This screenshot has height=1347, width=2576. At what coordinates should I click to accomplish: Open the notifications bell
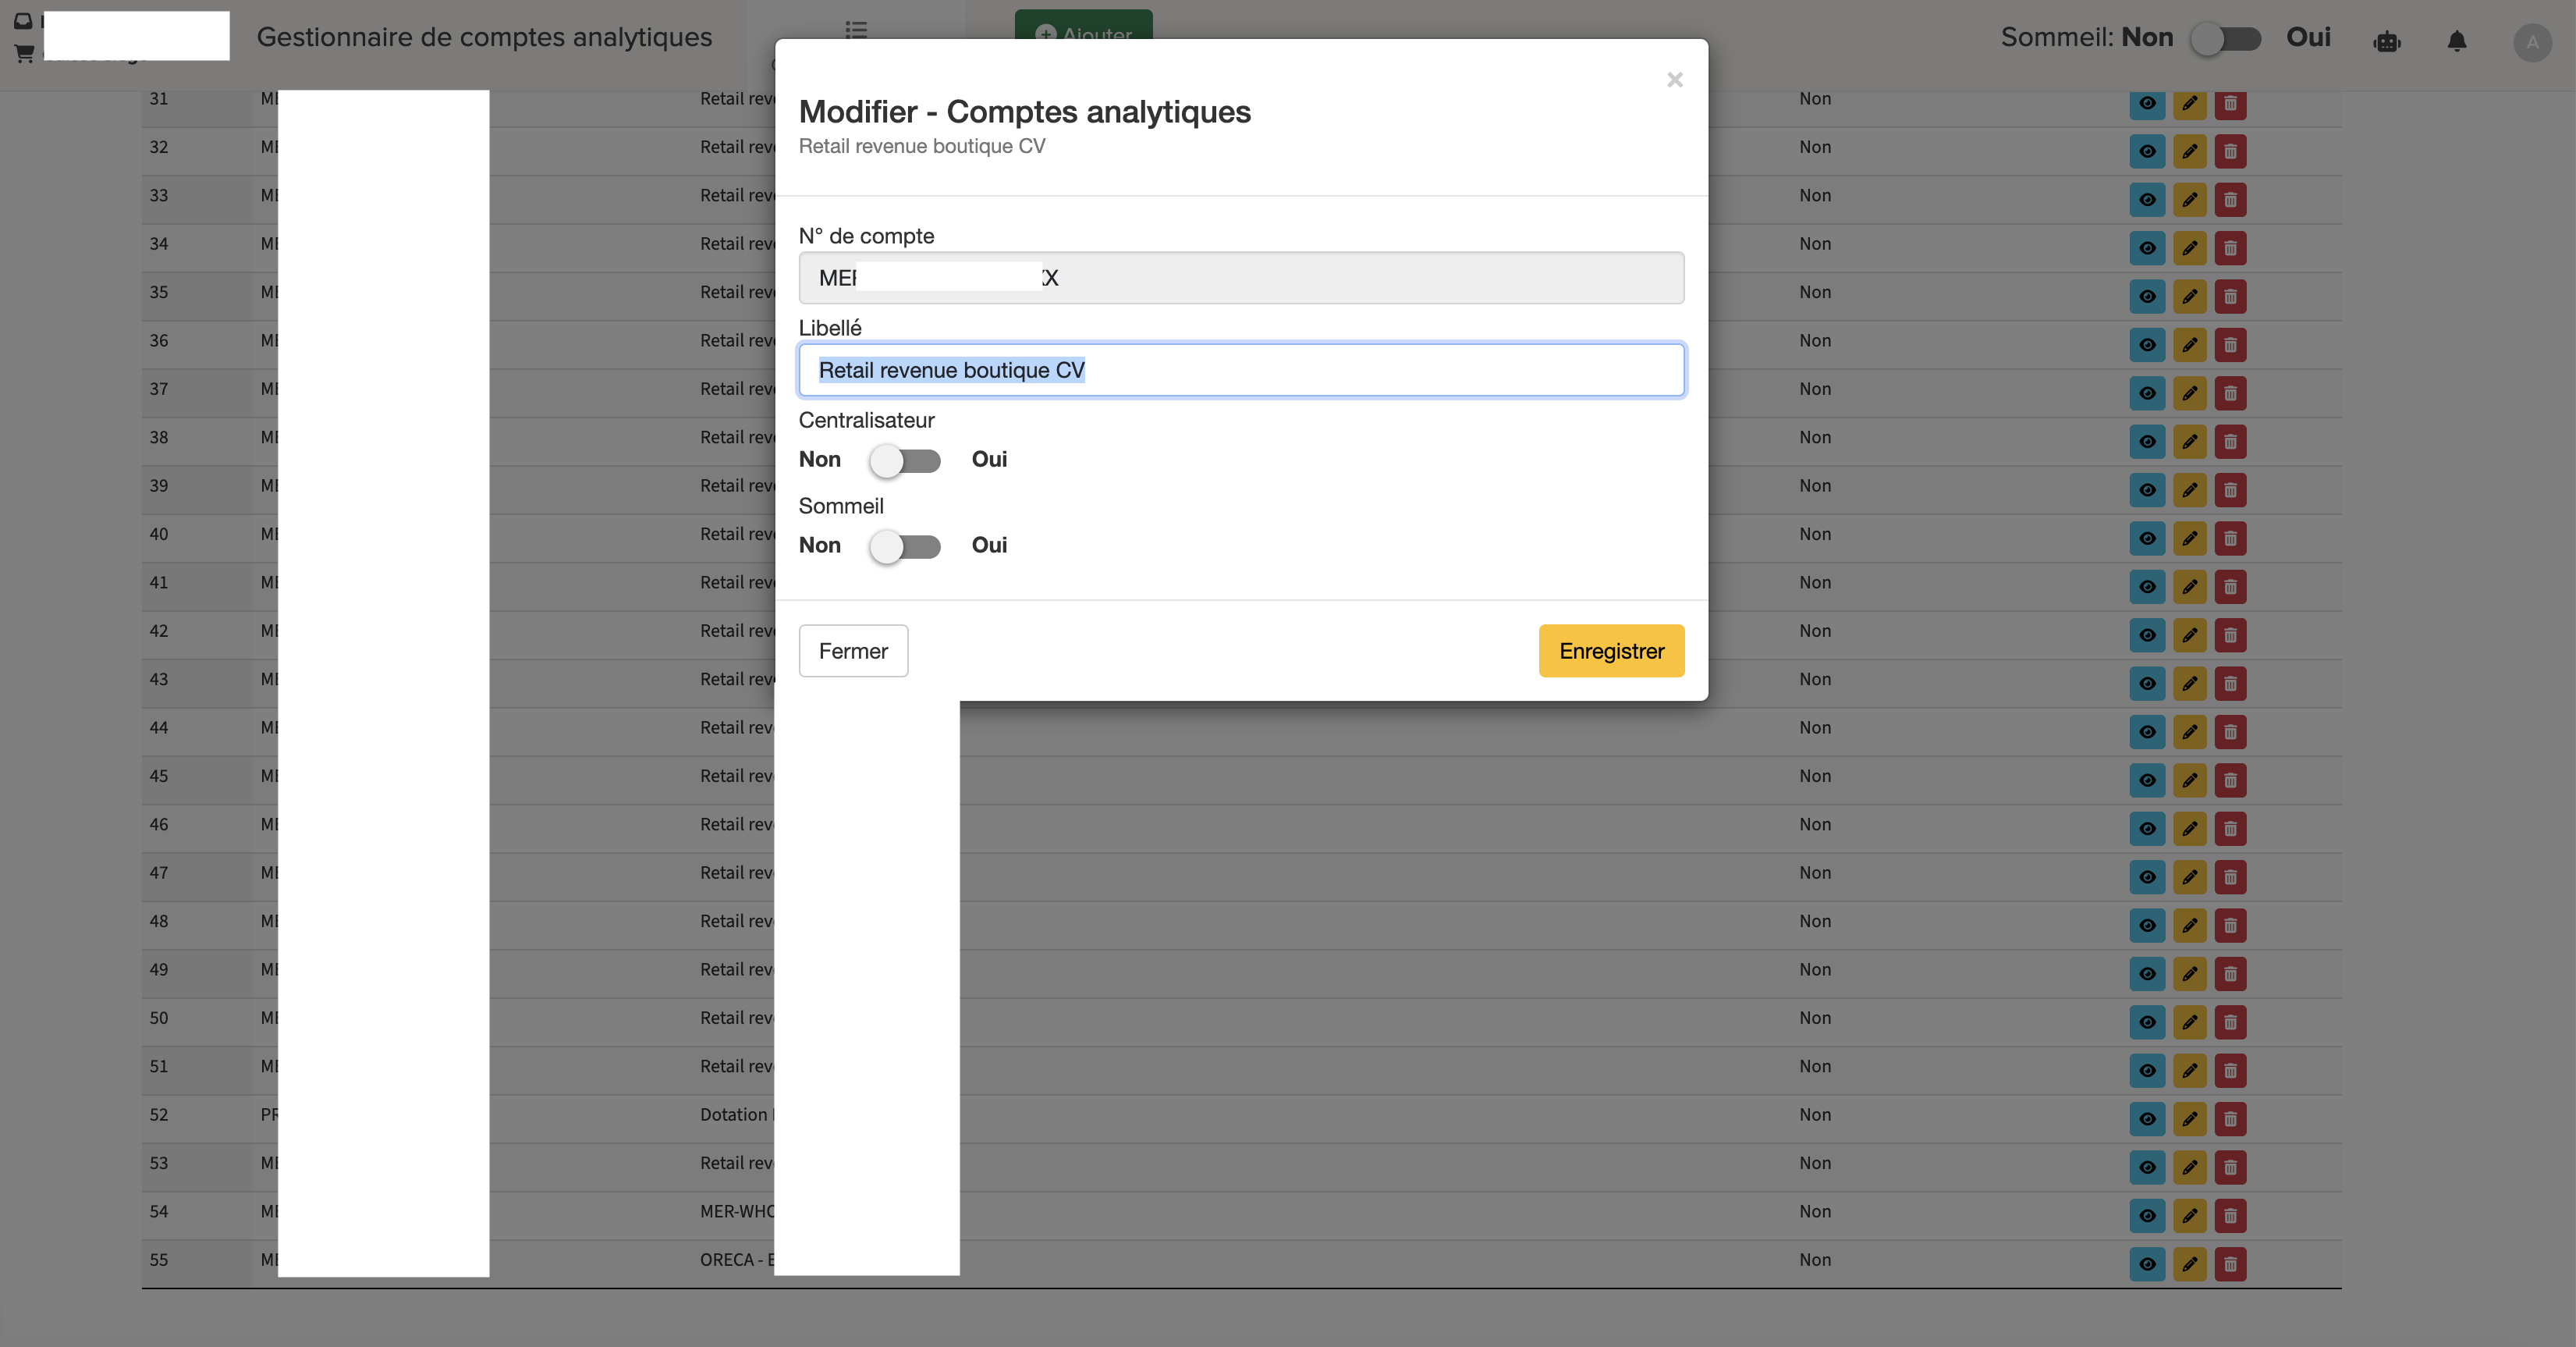(x=2456, y=41)
